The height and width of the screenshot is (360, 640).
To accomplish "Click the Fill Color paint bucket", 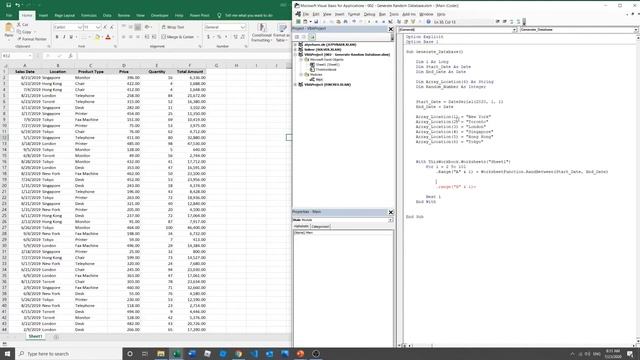I will 97,37.
